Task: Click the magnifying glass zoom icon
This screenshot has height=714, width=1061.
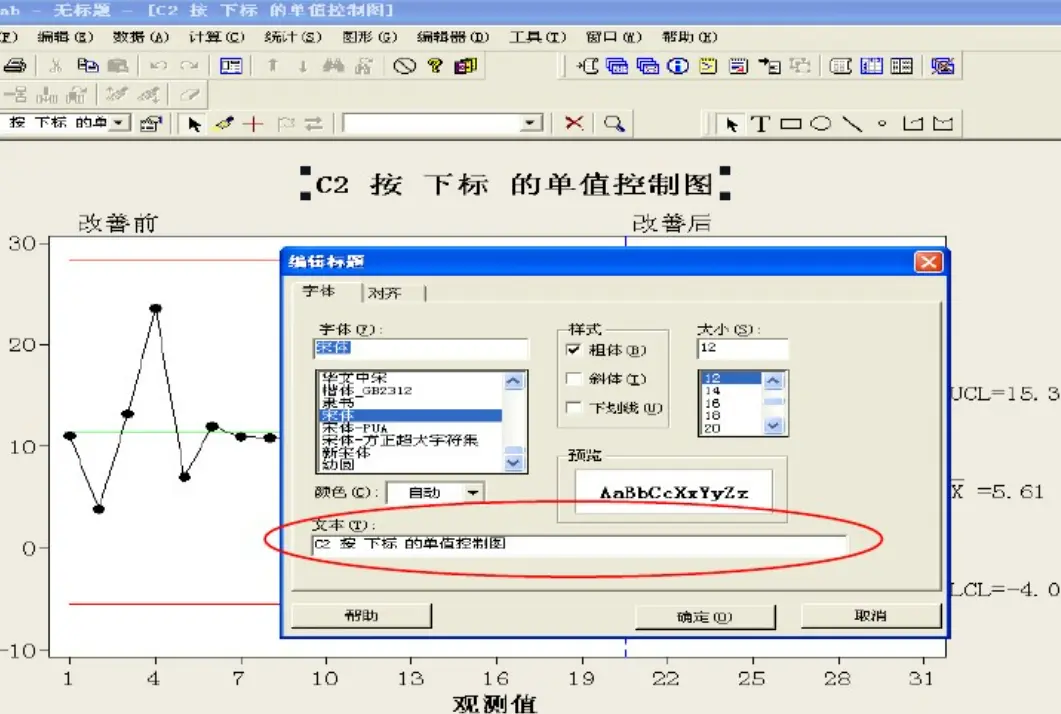Action: 614,123
